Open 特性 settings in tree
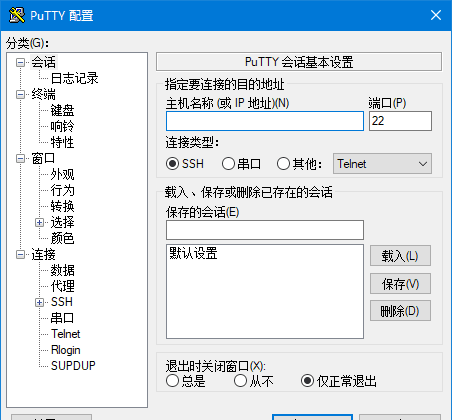The width and height of the screenshot is (452, 420). click(62, 142)
